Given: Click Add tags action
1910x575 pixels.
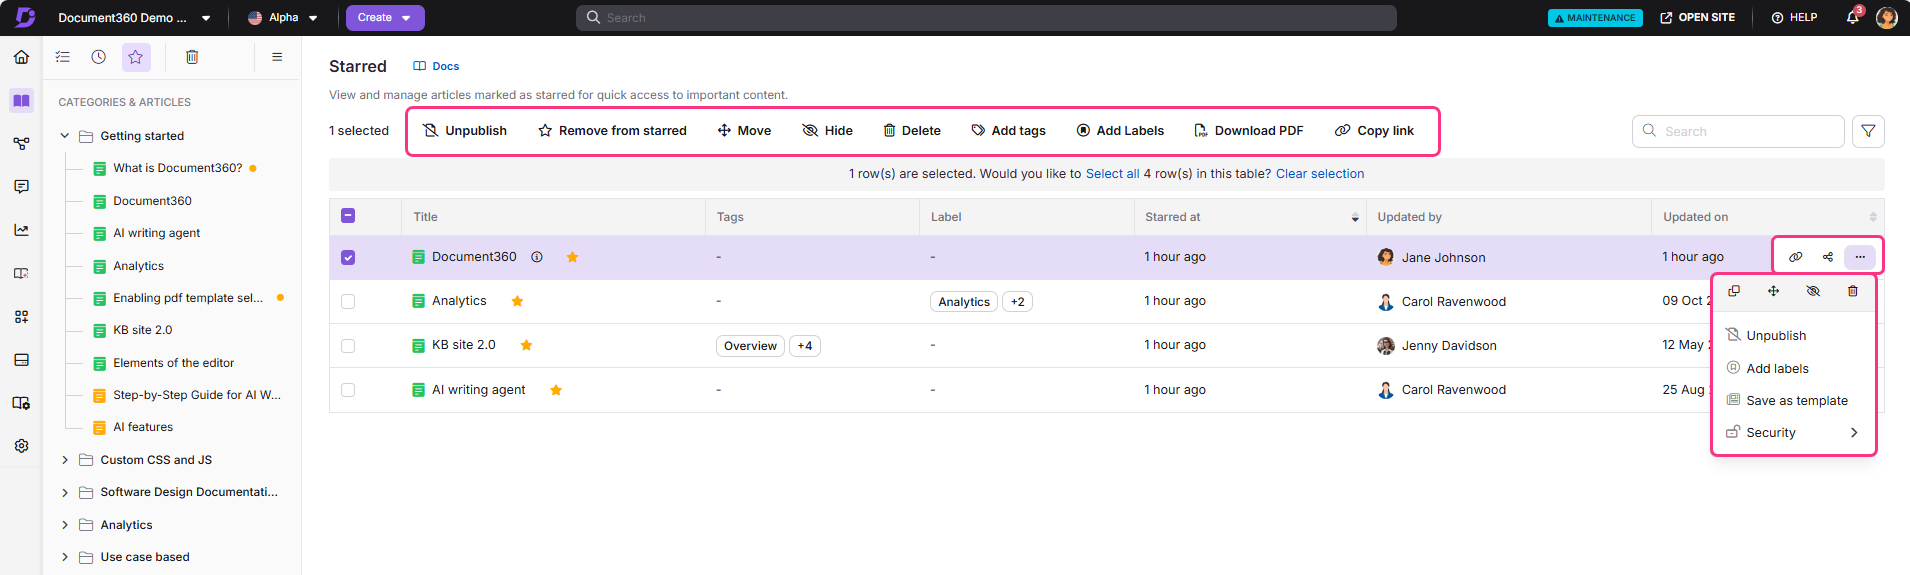Looking at the screenshot, I should 1008,131.
